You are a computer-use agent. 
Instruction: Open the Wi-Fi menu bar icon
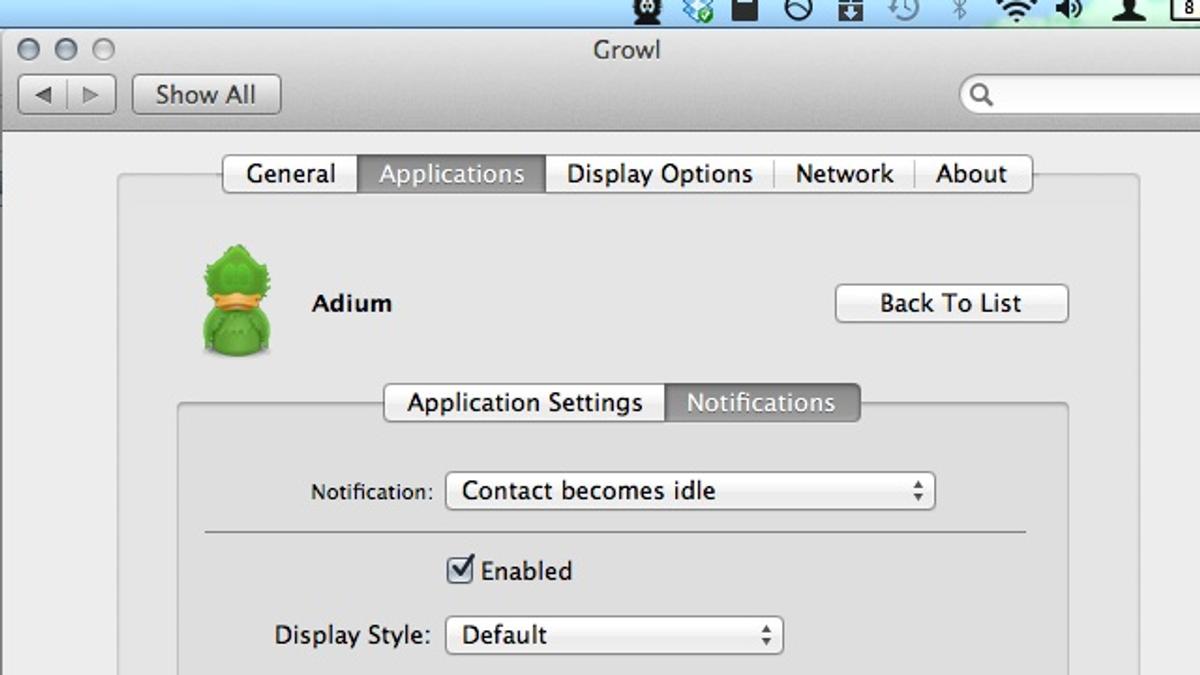tap(1015, 11)
